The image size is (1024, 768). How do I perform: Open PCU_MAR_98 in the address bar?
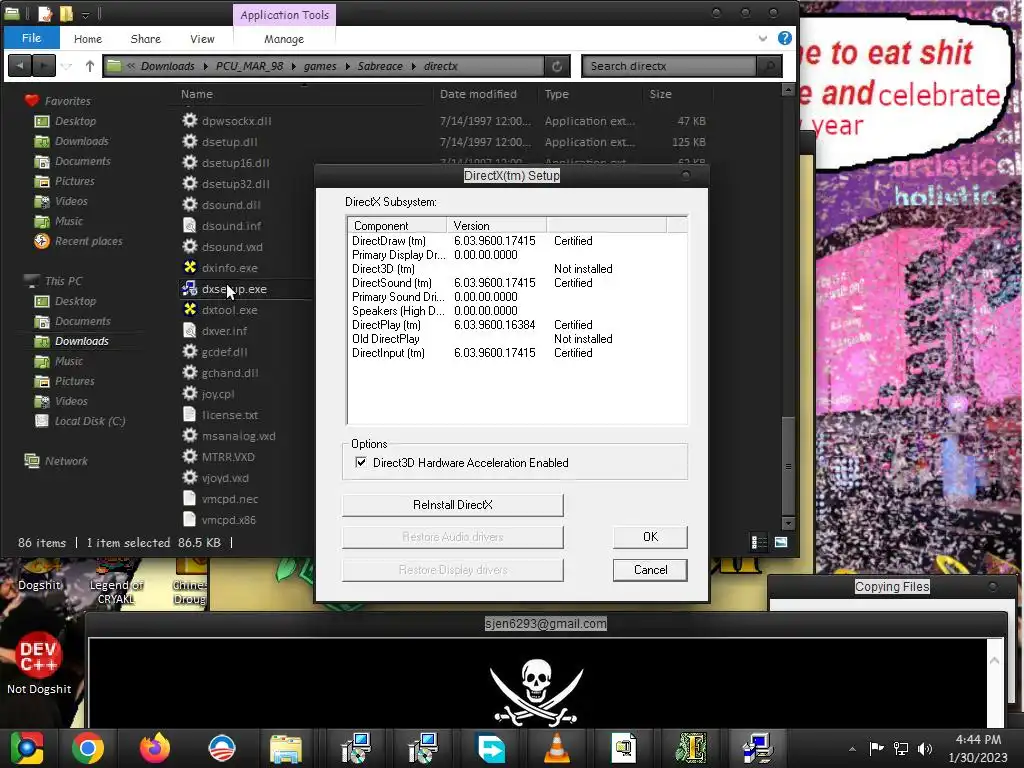point(249,66)
